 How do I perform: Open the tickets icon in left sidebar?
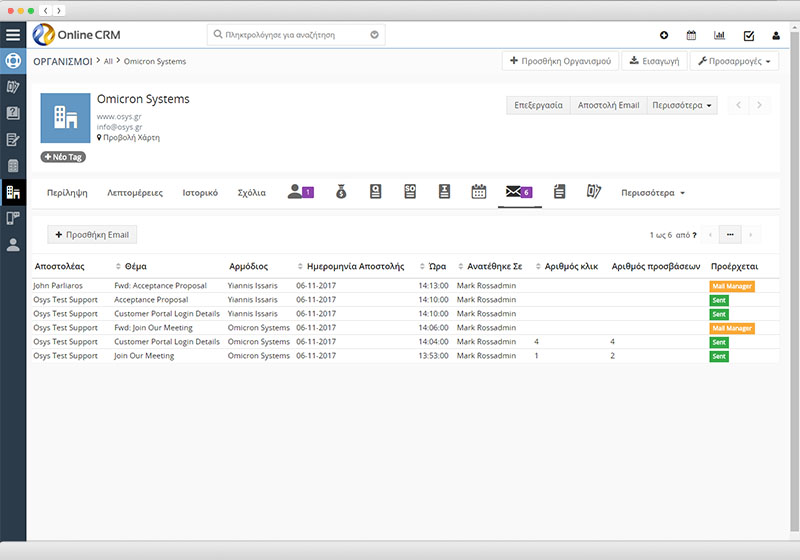pyautogui.click(x=13, y=87)
